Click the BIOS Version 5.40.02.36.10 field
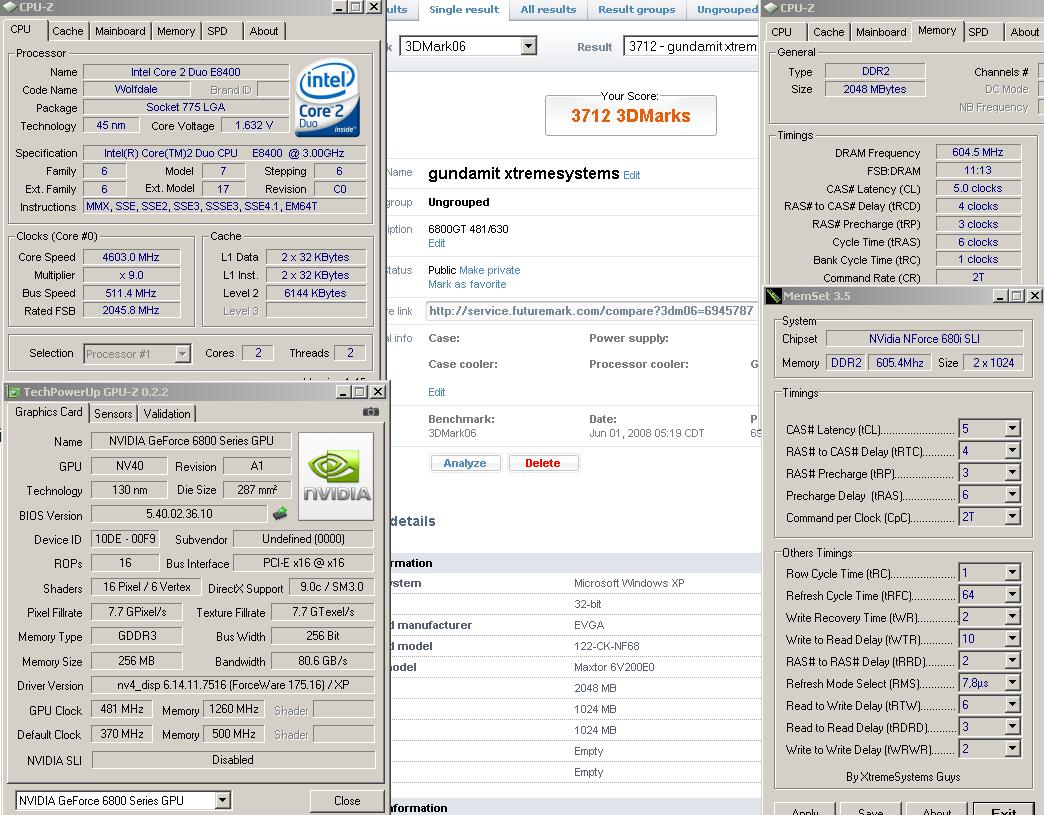 (x=179, y=513)
